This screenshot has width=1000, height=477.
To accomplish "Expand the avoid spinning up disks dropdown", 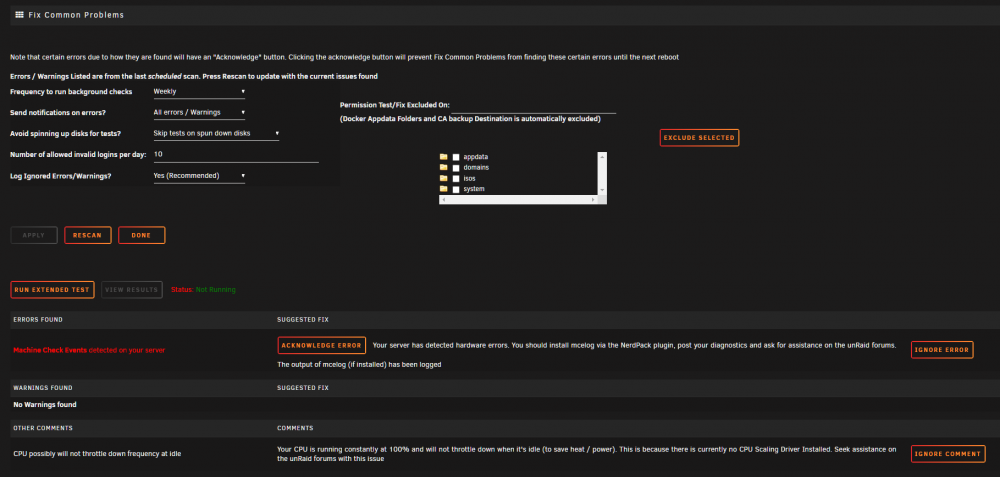I will [x=216, y=134].
